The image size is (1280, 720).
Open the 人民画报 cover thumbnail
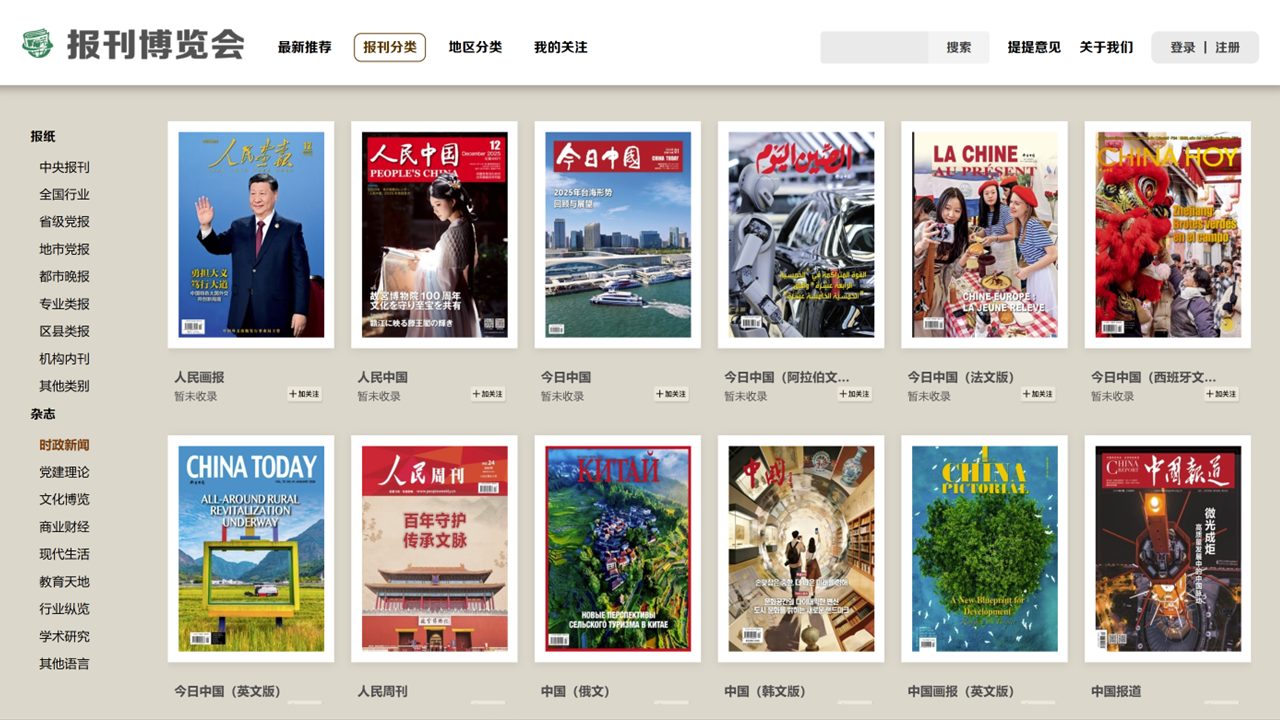pyautogui.click(x=251, y=235)
